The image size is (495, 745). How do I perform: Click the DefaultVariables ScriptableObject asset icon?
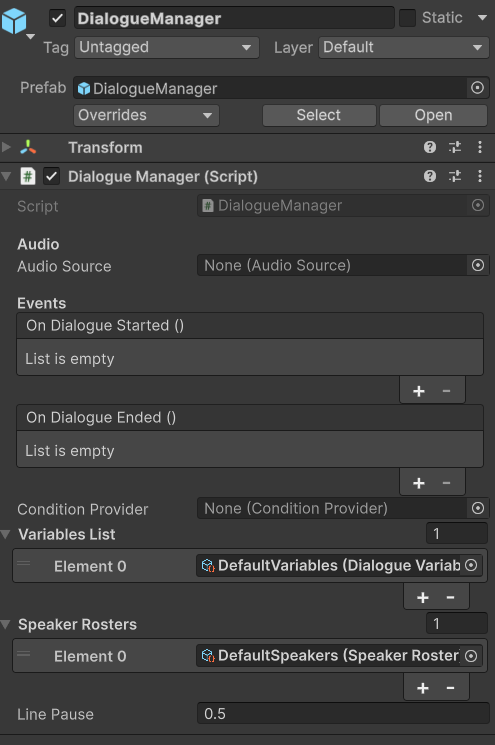point(208,565)
